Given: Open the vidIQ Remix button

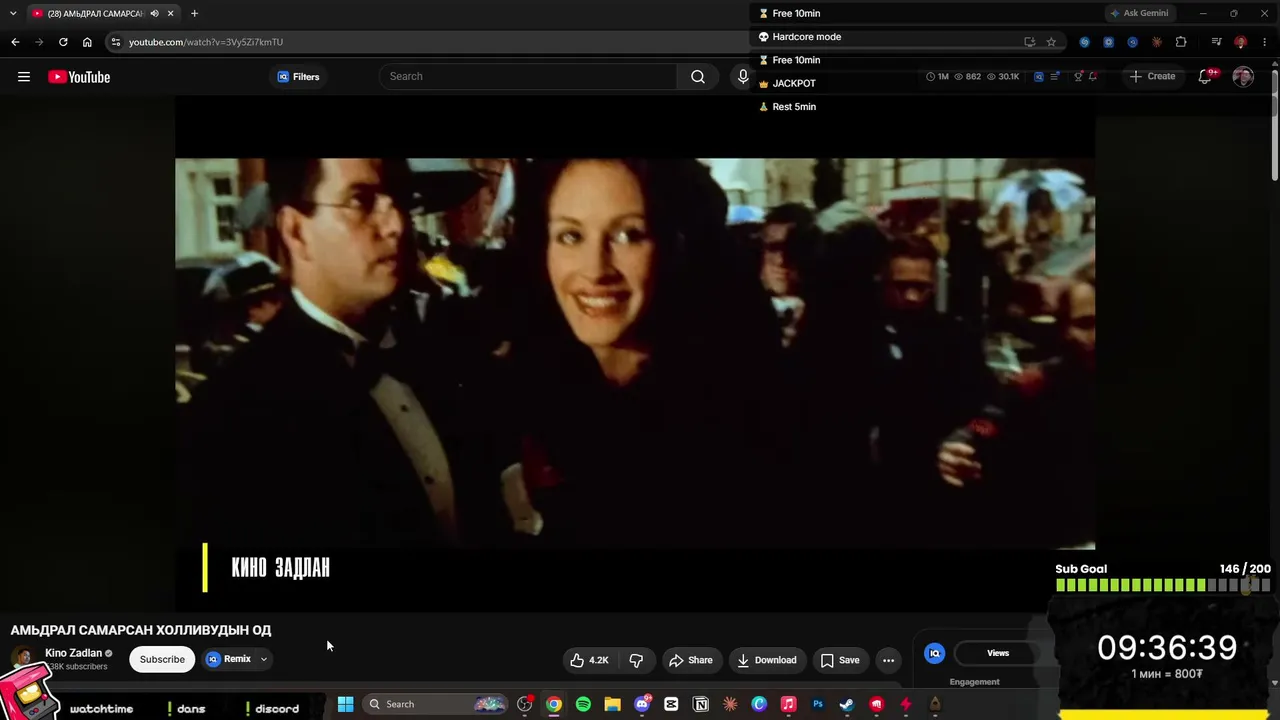Looking at the screenshot, I should click(x=229, y=659).
